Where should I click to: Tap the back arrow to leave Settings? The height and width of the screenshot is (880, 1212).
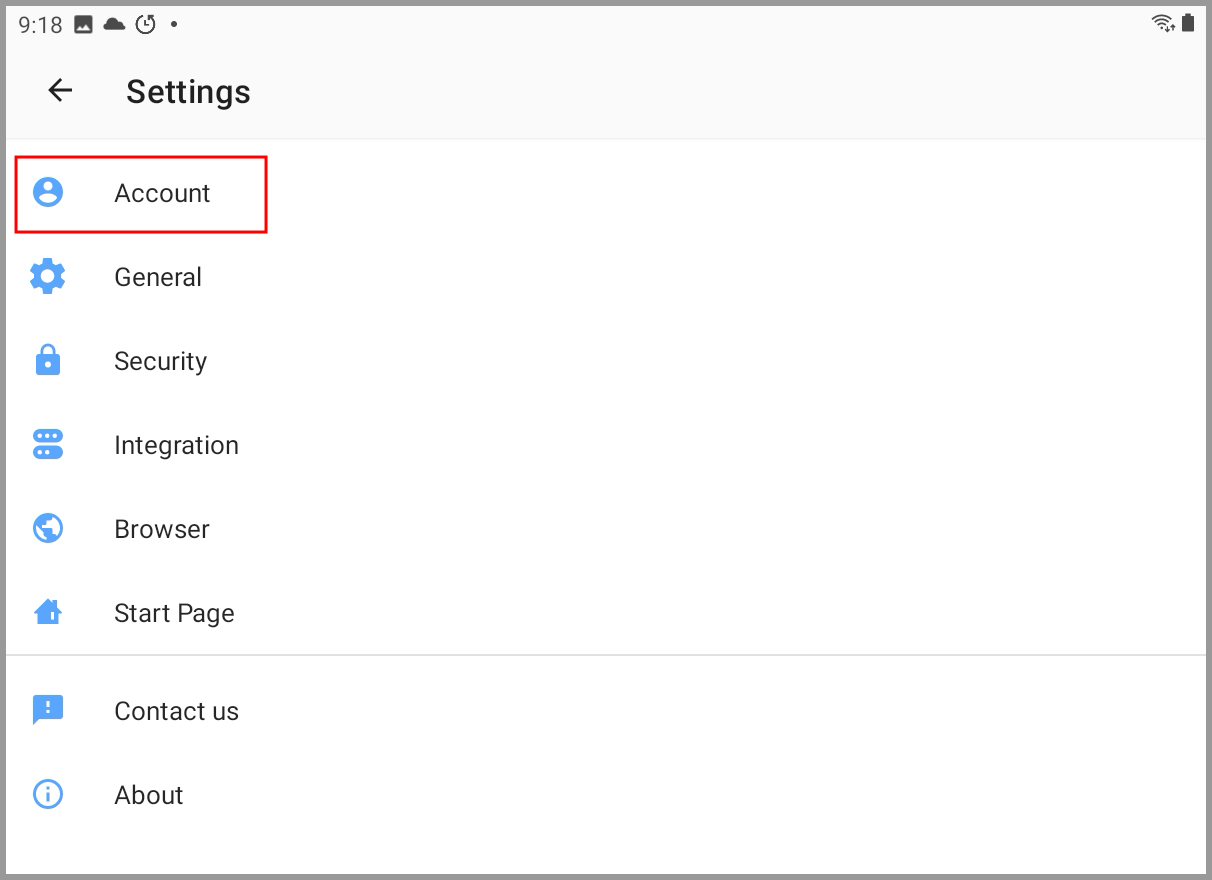point(60,91)
